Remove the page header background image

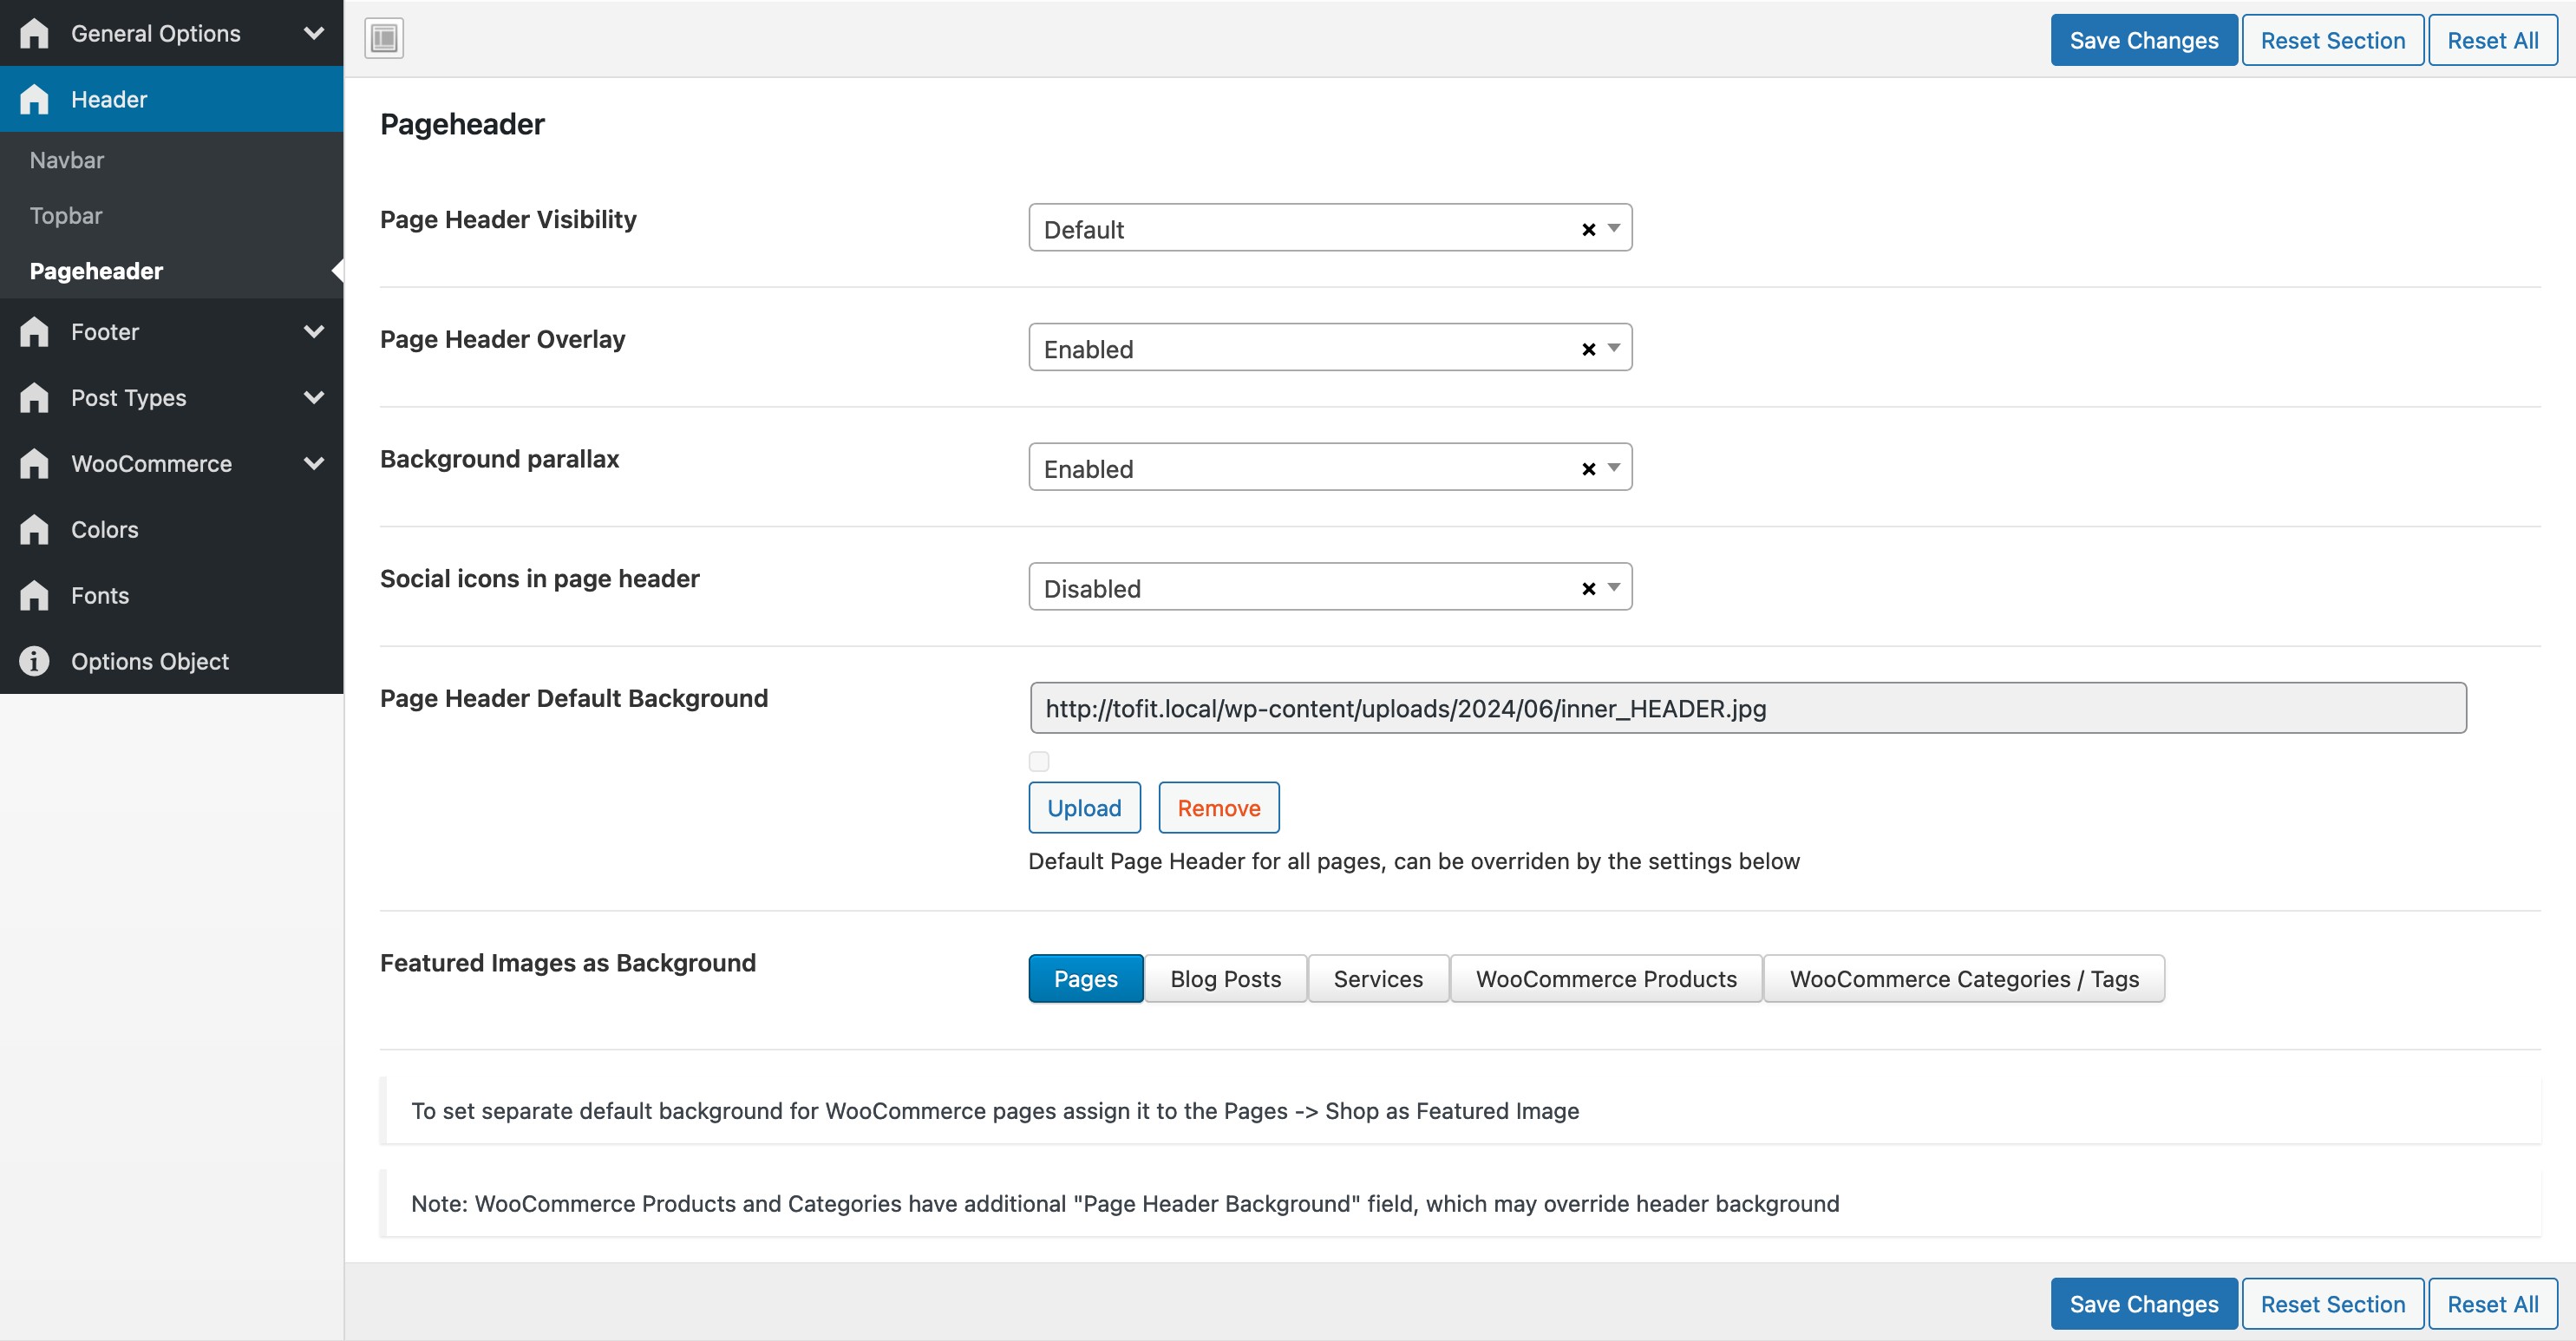(1218, 808)
